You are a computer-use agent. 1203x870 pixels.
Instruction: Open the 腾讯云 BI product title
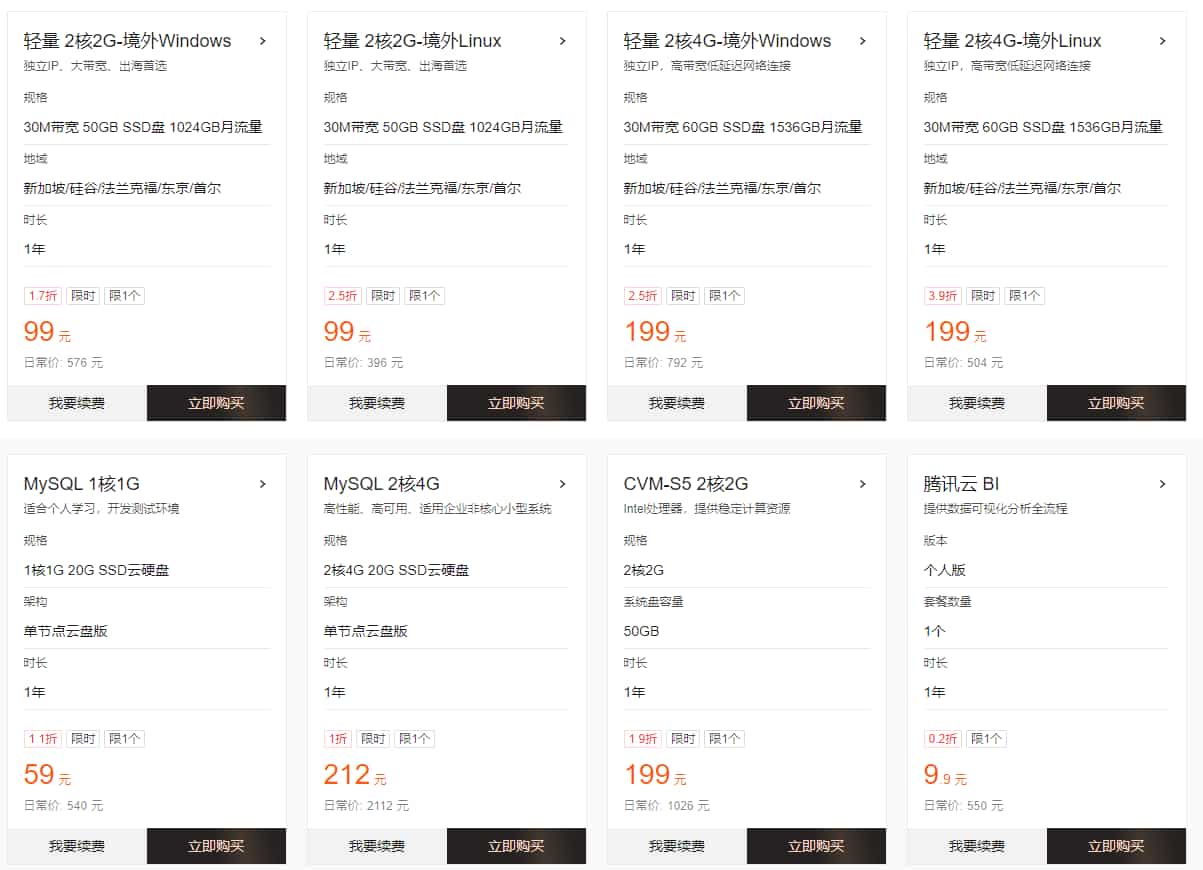(961, 484)
